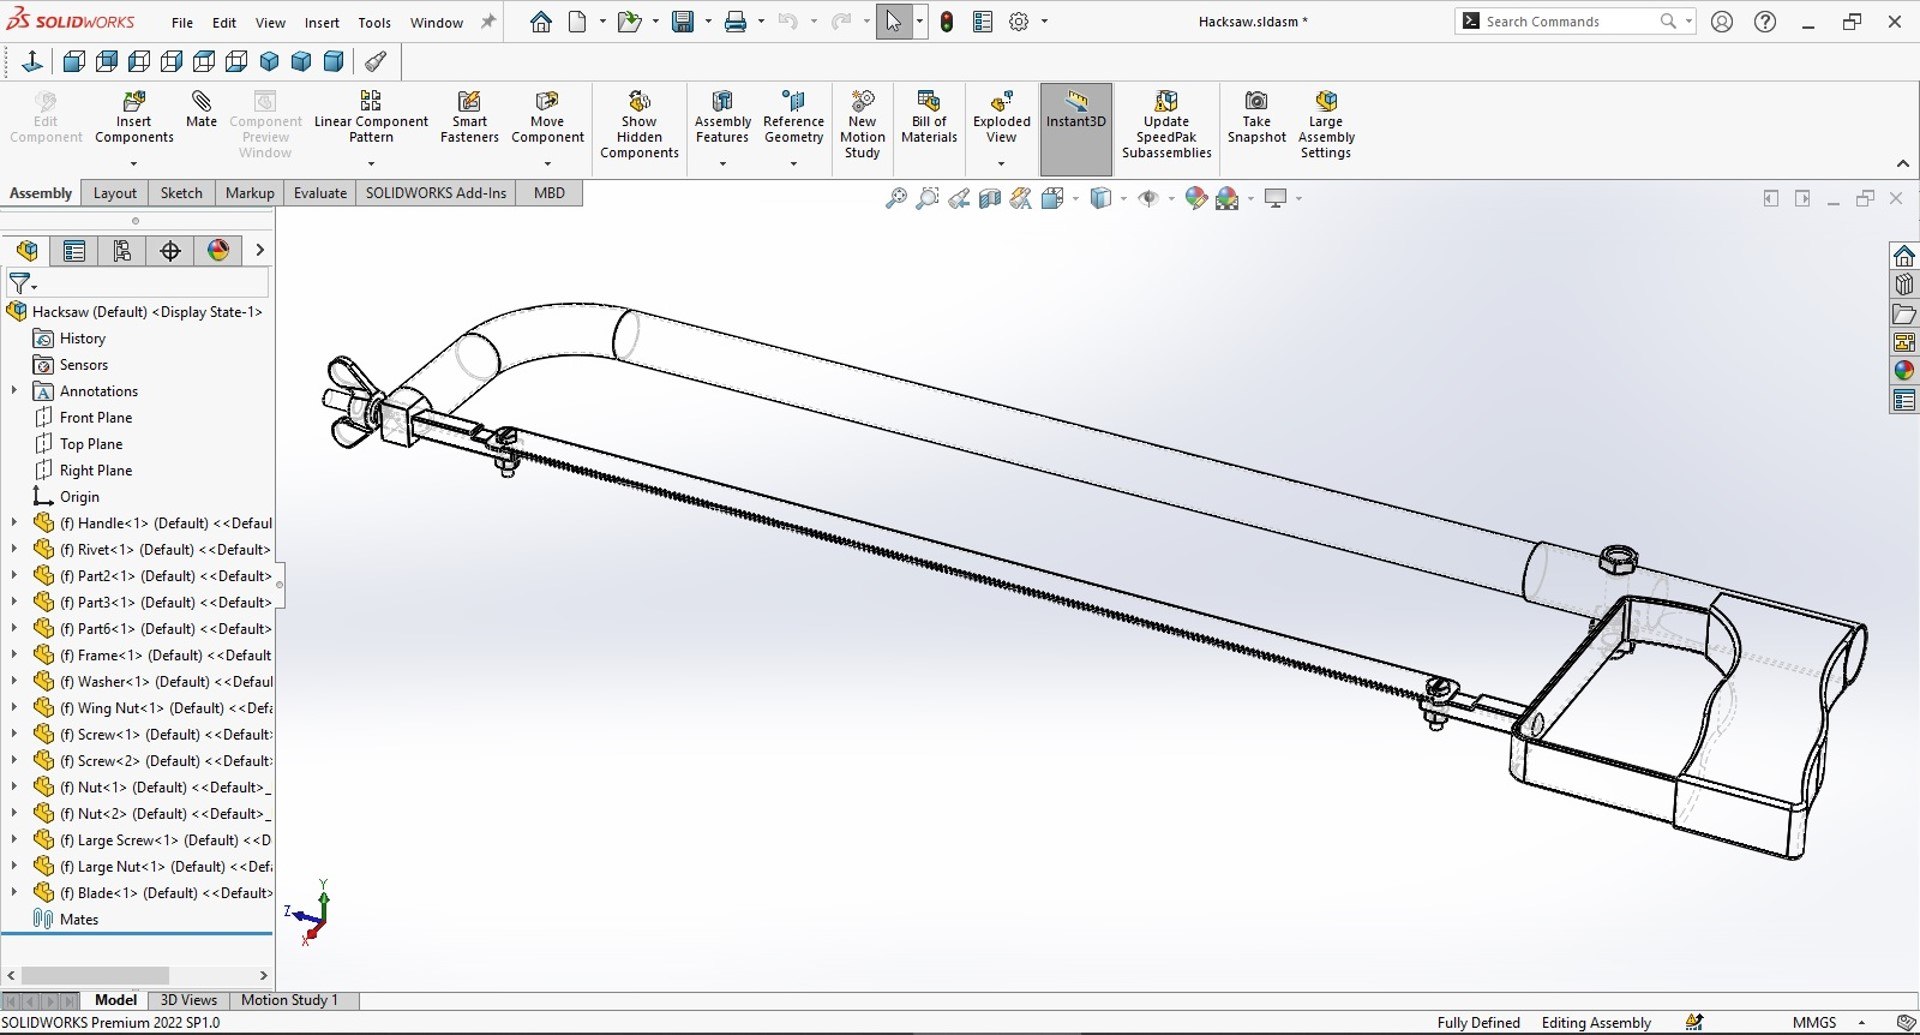This screenshot has height=1035, width=1920.
Task: Collapse the CommandManager ribbon
Action: [x=1903, y=163]
